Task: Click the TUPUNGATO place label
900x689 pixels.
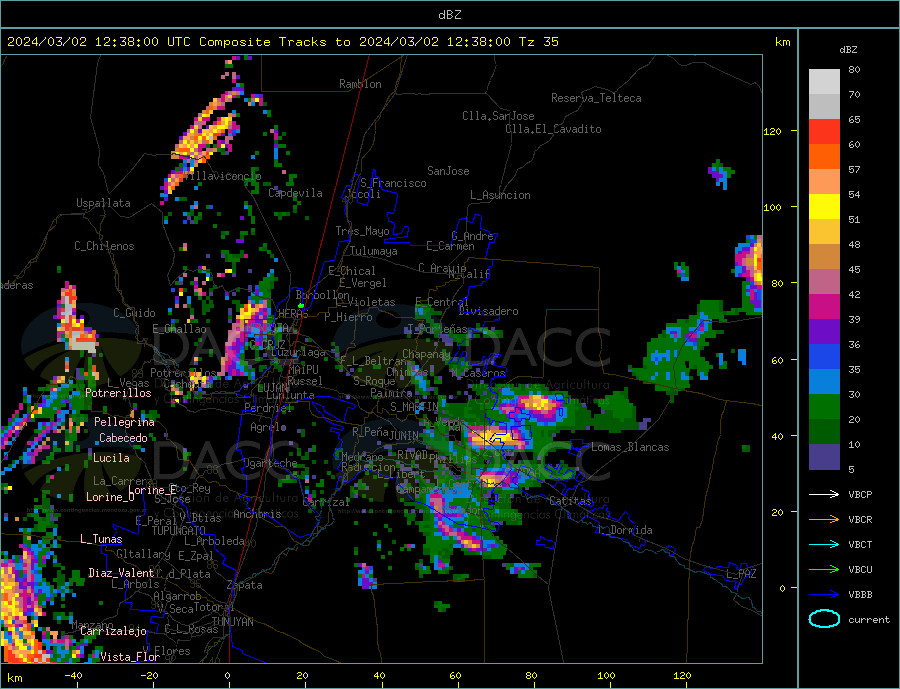Action: (x=178, y=531)
